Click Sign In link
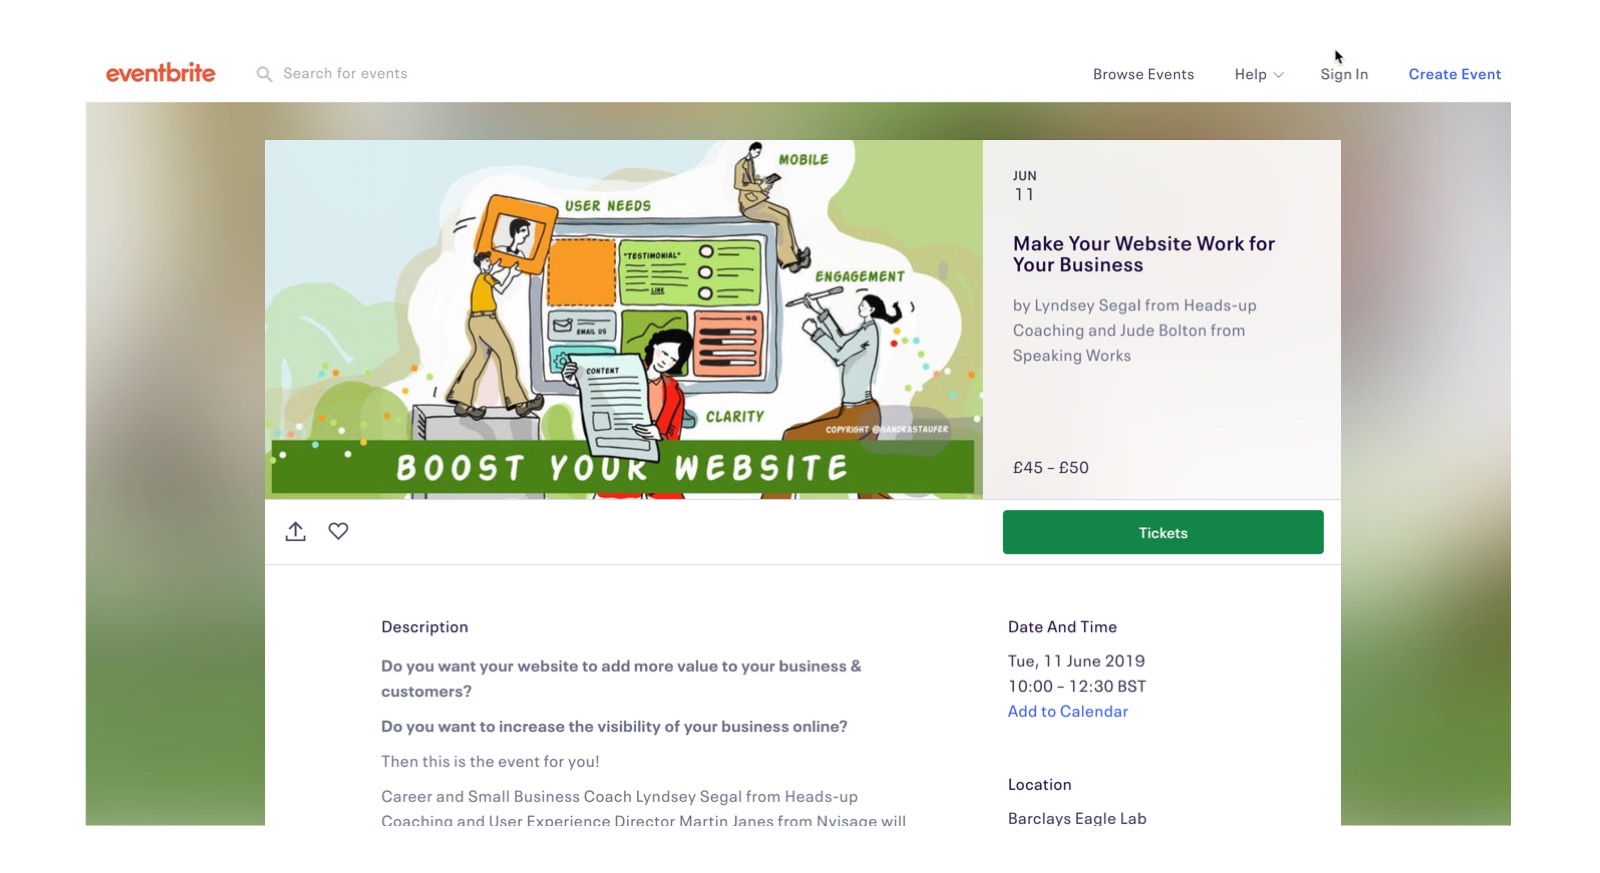The width and height of the screenshot is (1600, 873). click(1344, 74)
